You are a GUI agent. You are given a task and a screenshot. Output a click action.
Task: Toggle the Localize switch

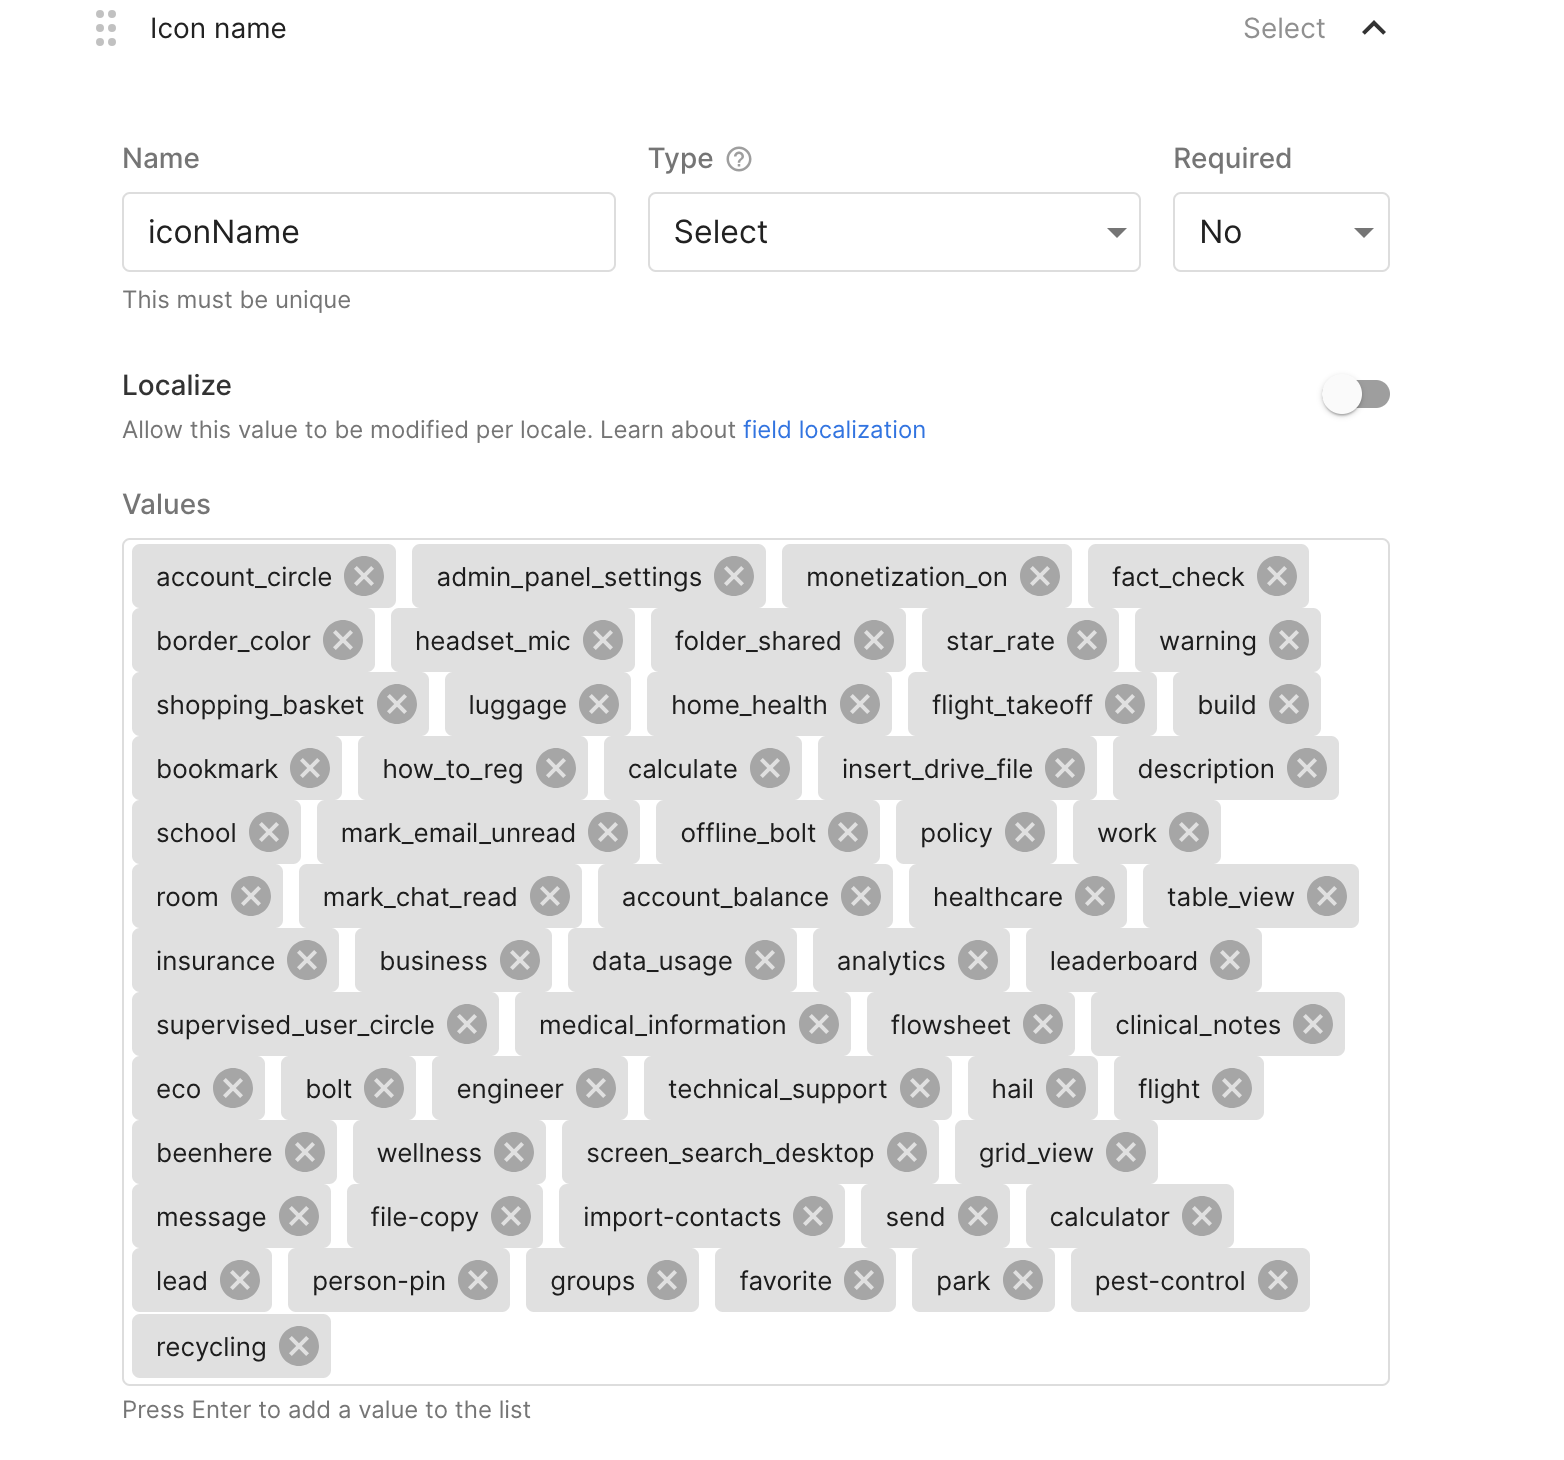pos(1356,394)
